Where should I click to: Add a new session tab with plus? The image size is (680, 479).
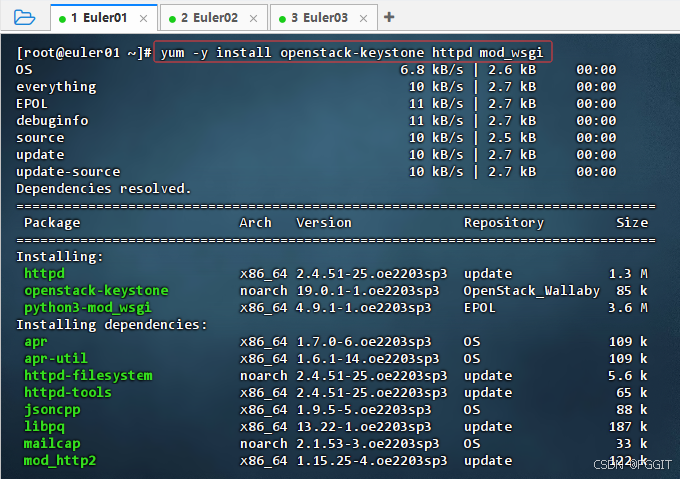tap(389, 17)
